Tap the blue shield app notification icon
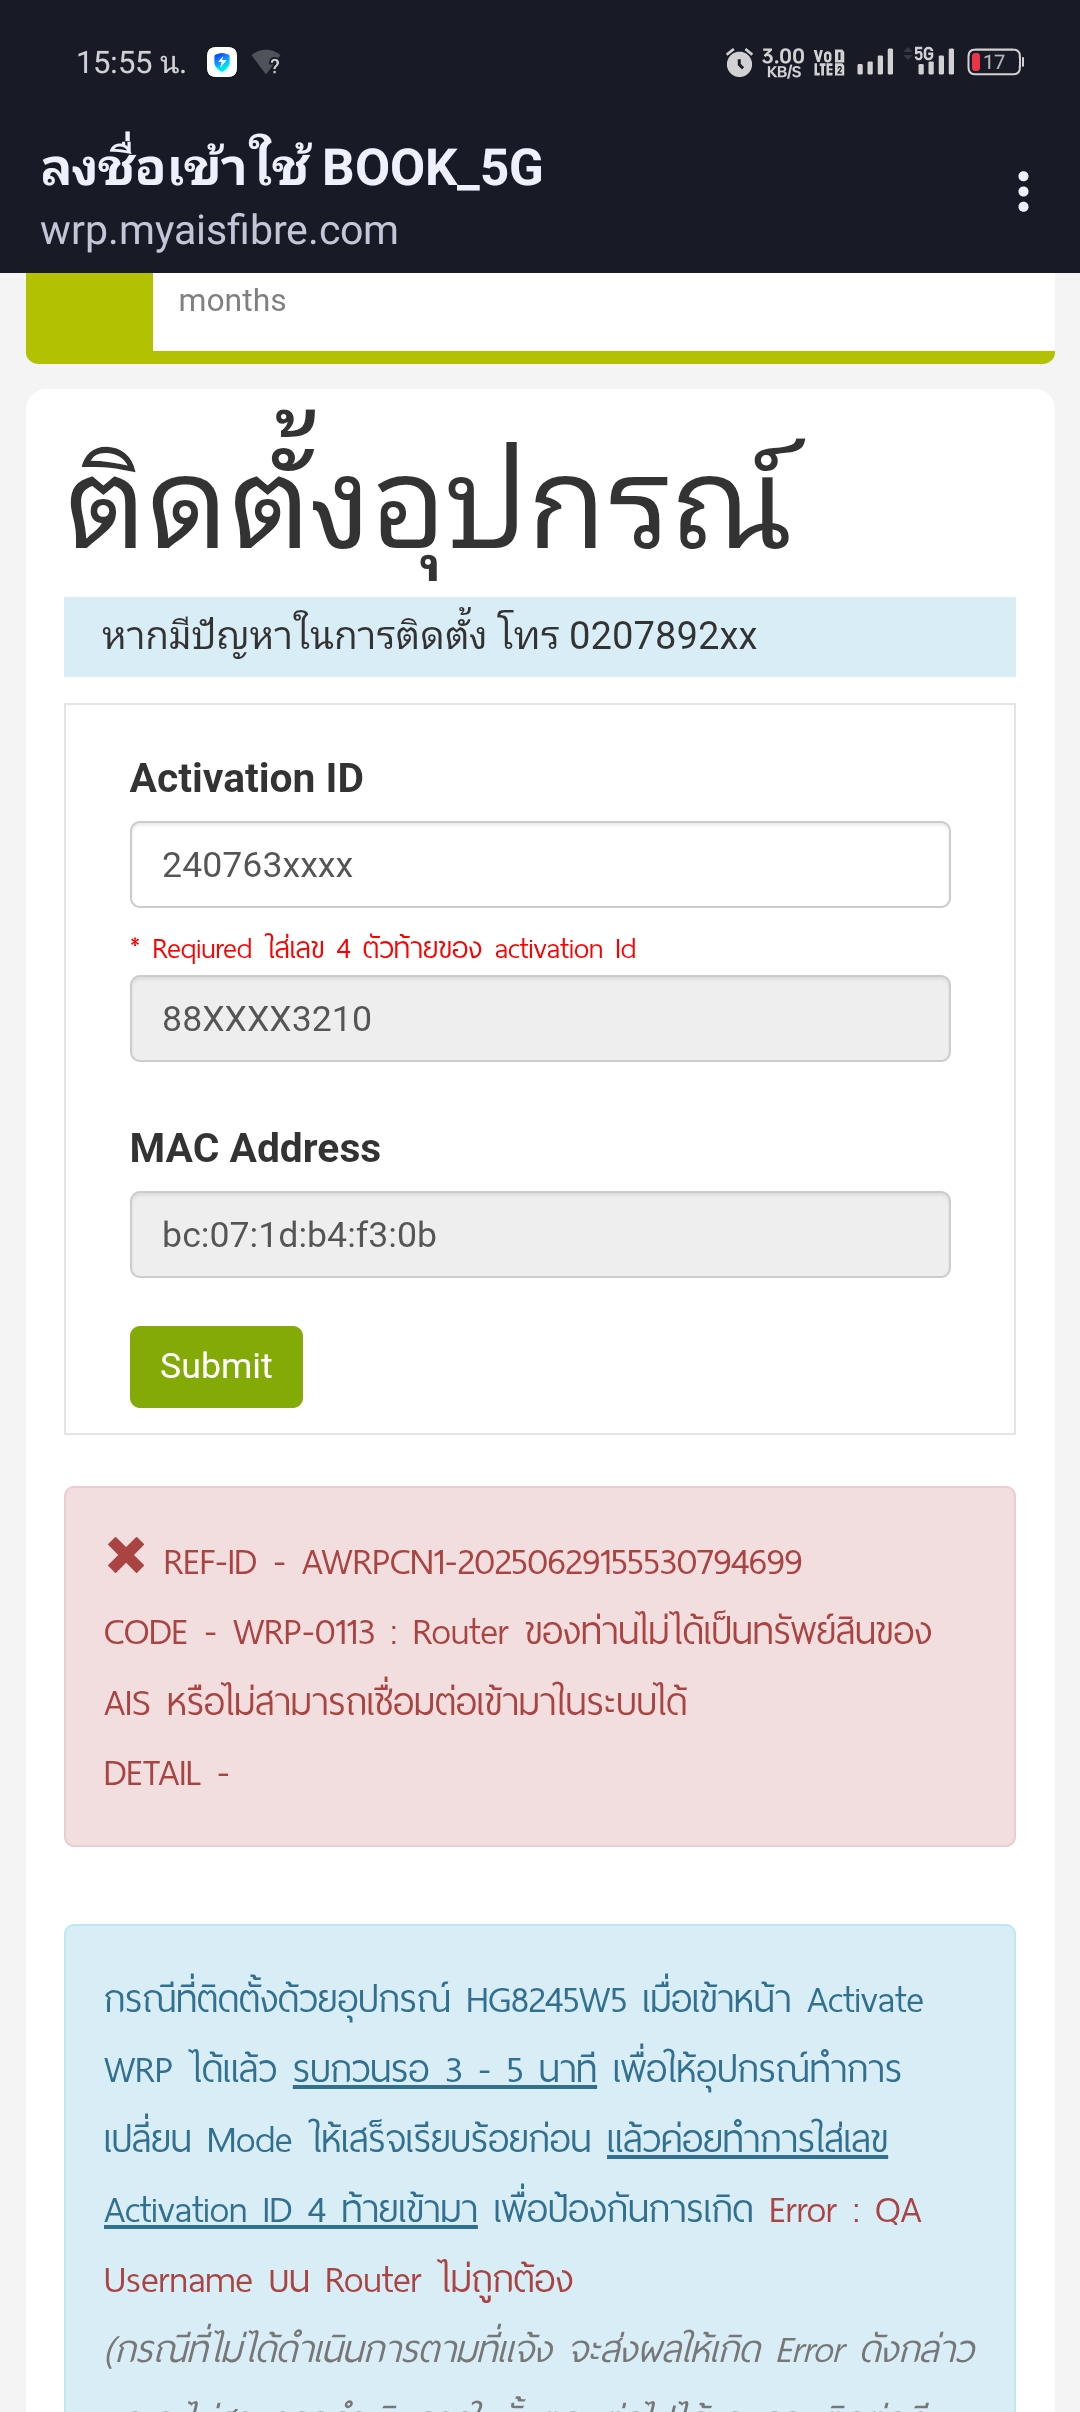Image resolution: width=1080 pixels, height=2412 pixels. point(222,62)
